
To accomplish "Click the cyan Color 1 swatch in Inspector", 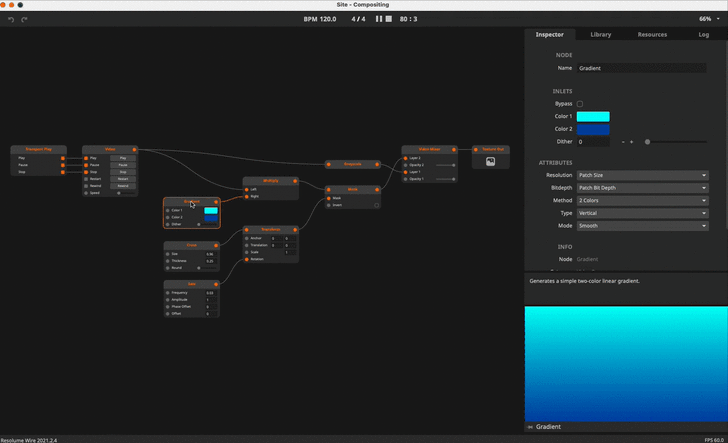I will (593, 117).
